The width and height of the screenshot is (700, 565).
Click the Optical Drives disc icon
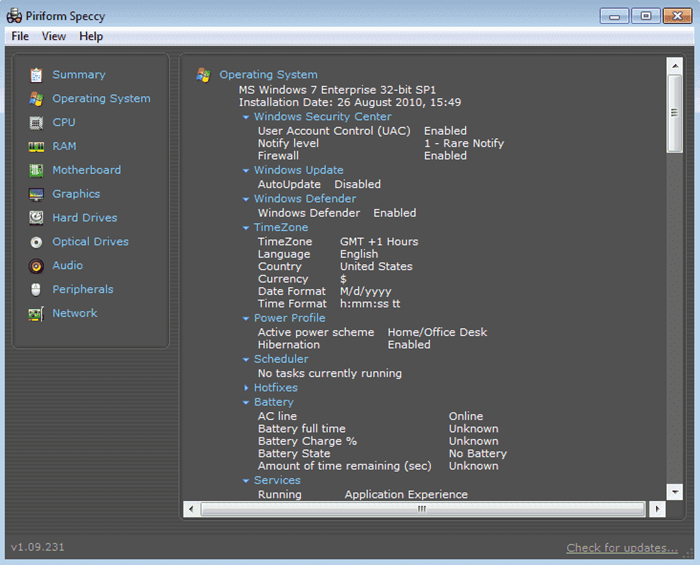tap(36, 242)
